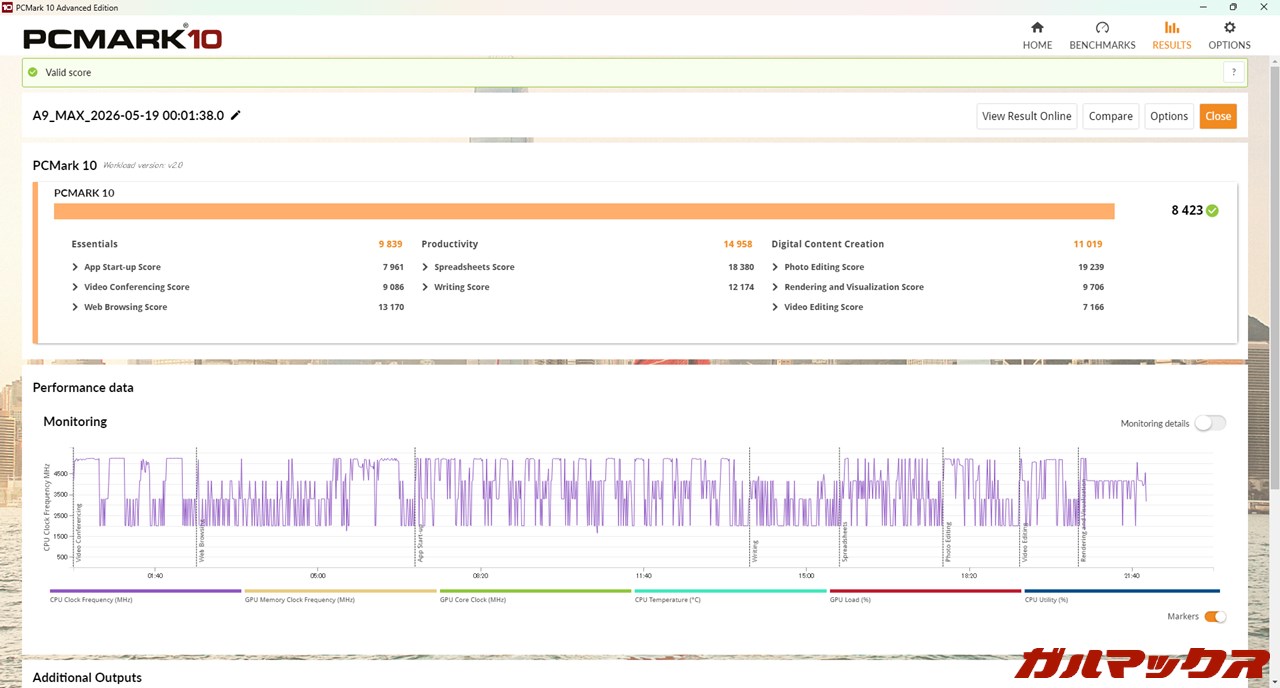Click the Essentials heading
This screenshot has width=1280, height=688.
(94, 244)
